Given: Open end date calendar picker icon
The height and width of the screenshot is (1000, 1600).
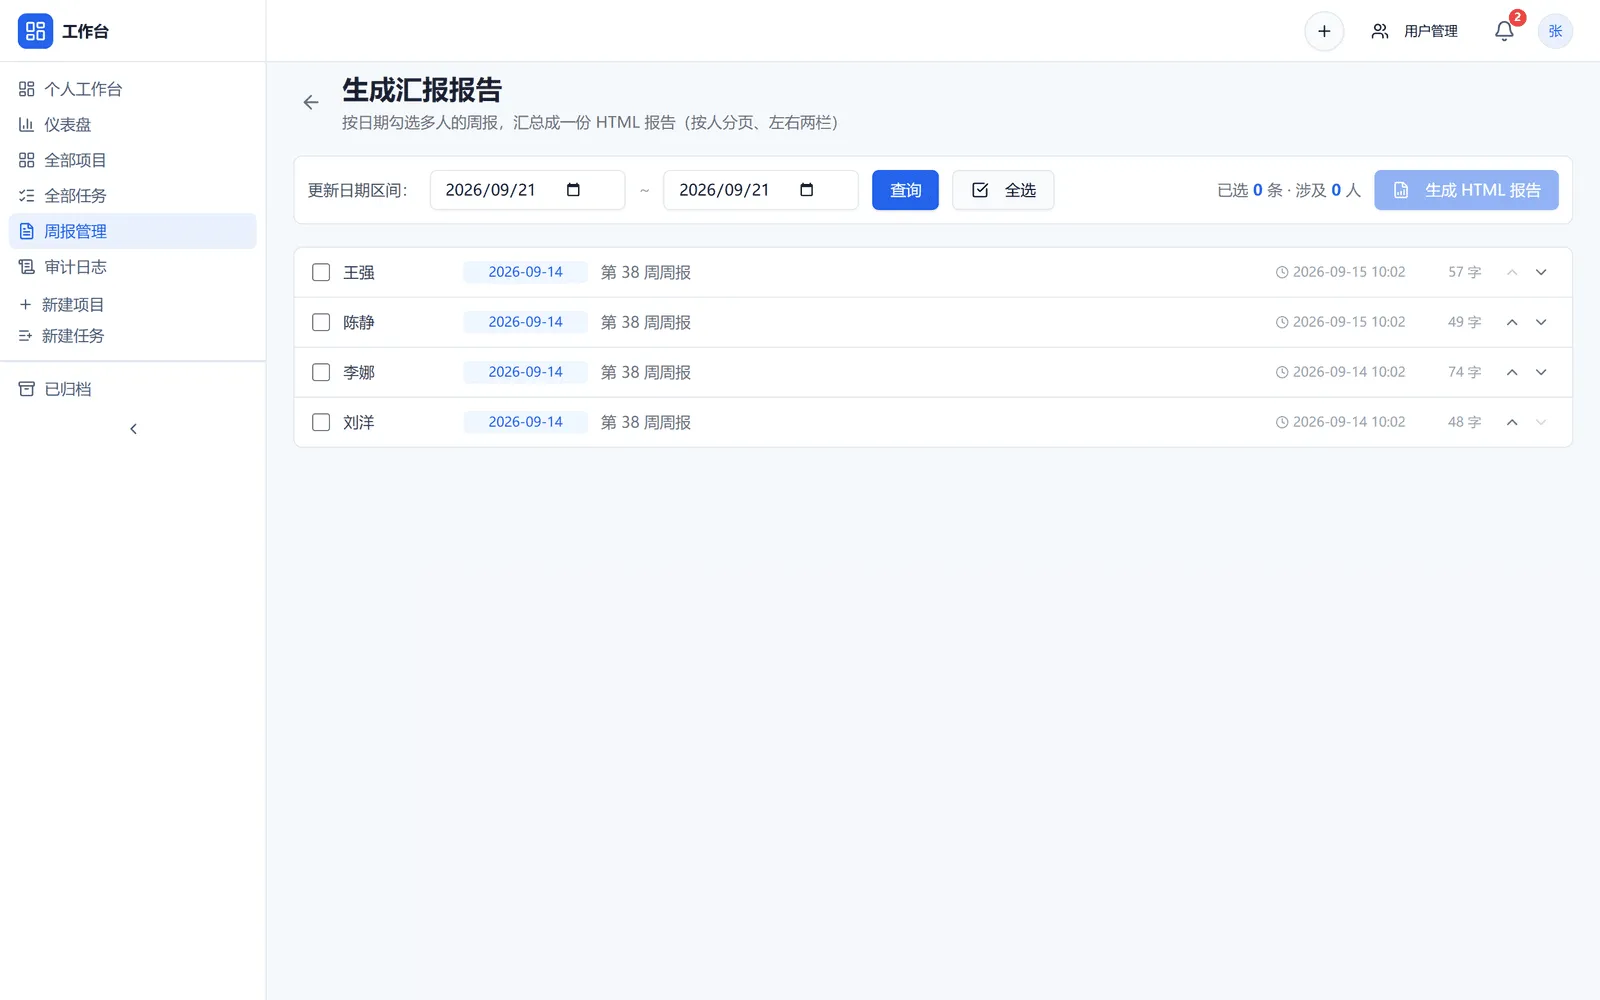Looking at the screenshot, I should point(807,190).
